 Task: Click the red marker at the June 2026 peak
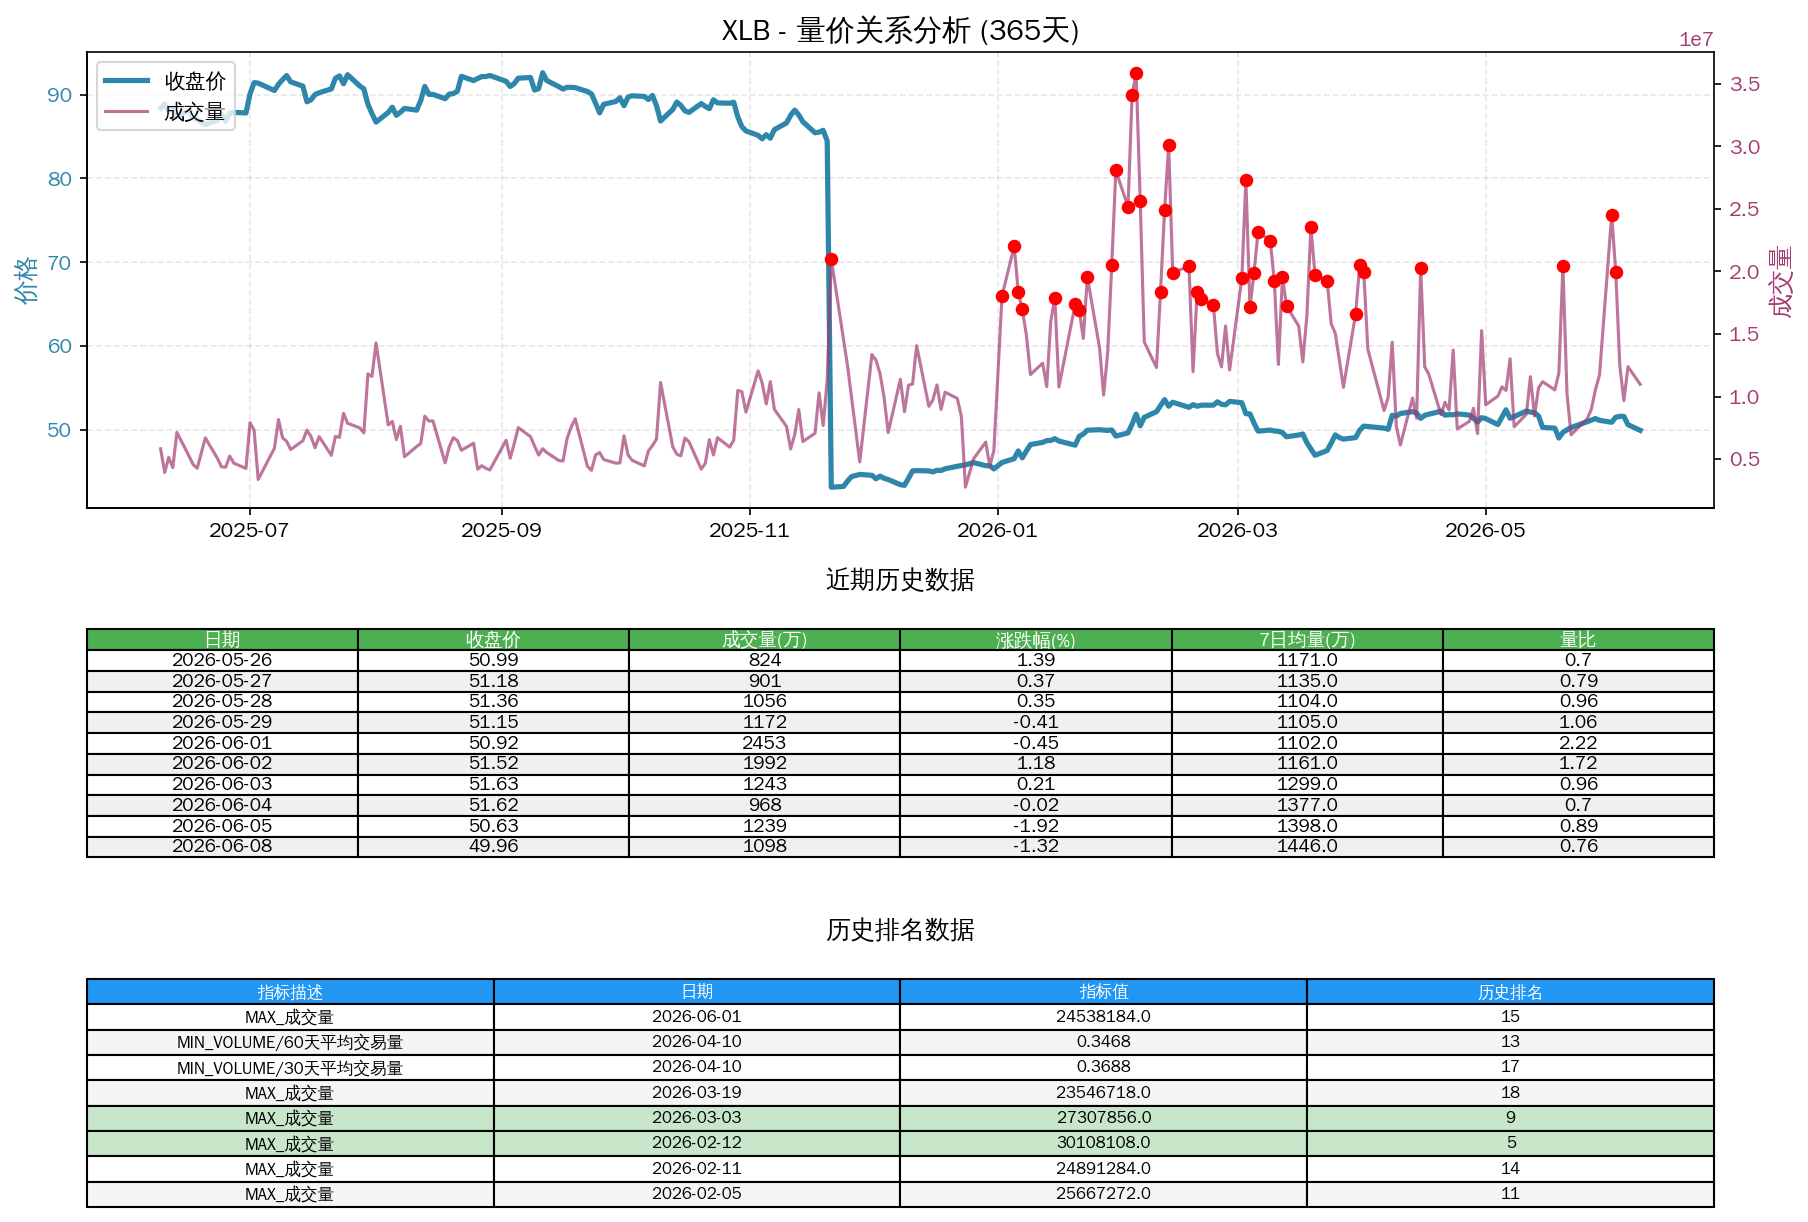point(1612,216)
